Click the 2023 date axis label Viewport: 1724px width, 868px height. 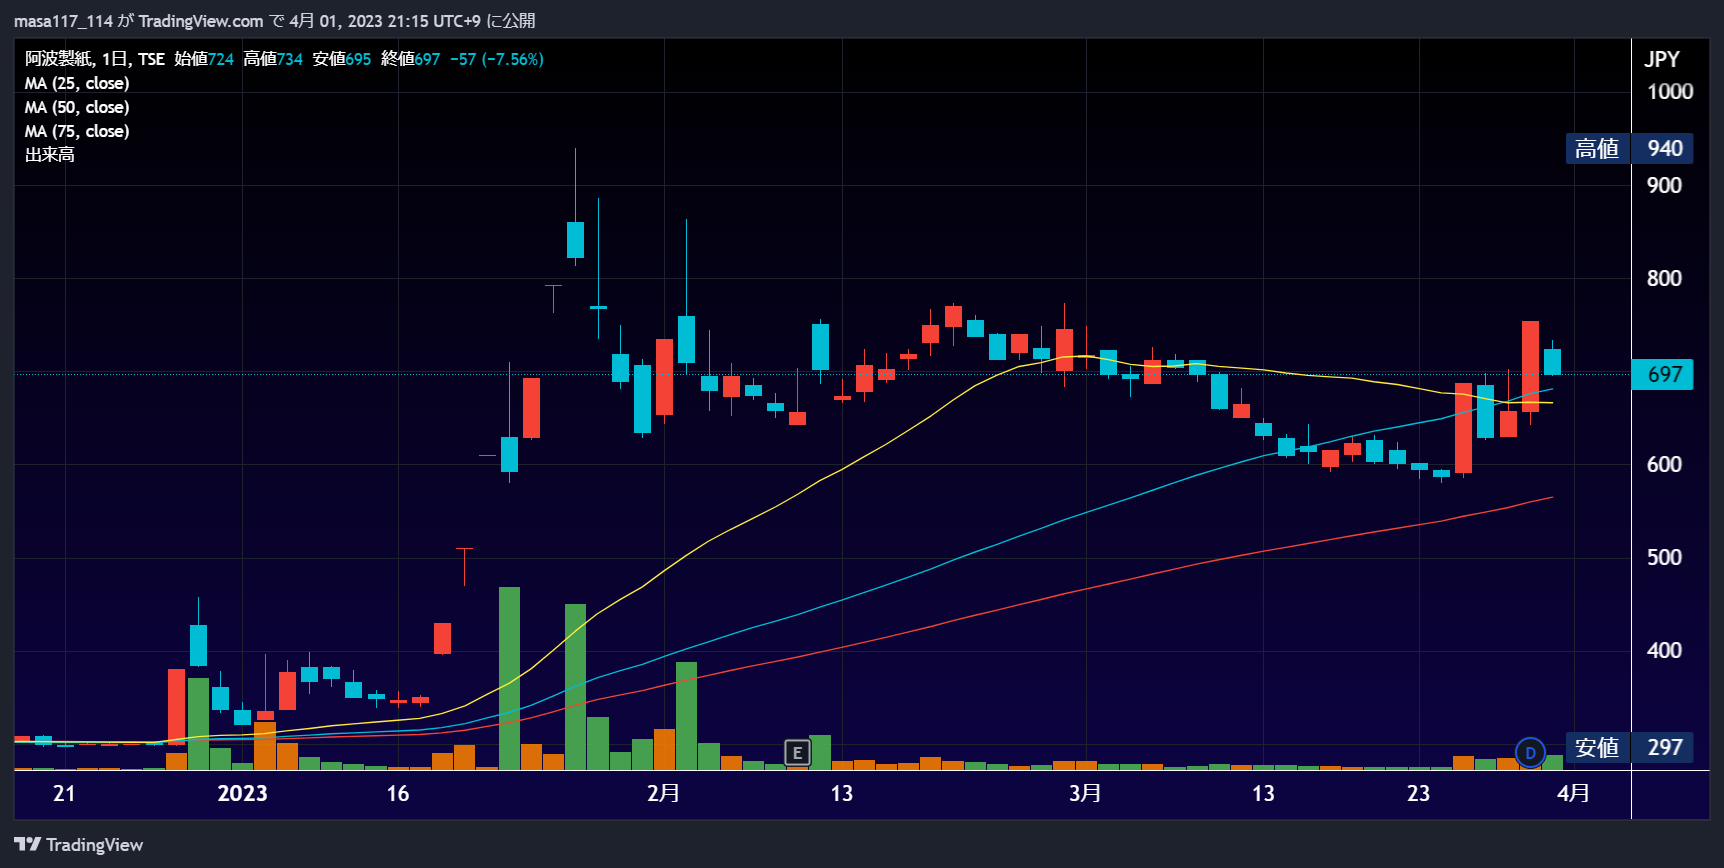(x=242, y=793)
